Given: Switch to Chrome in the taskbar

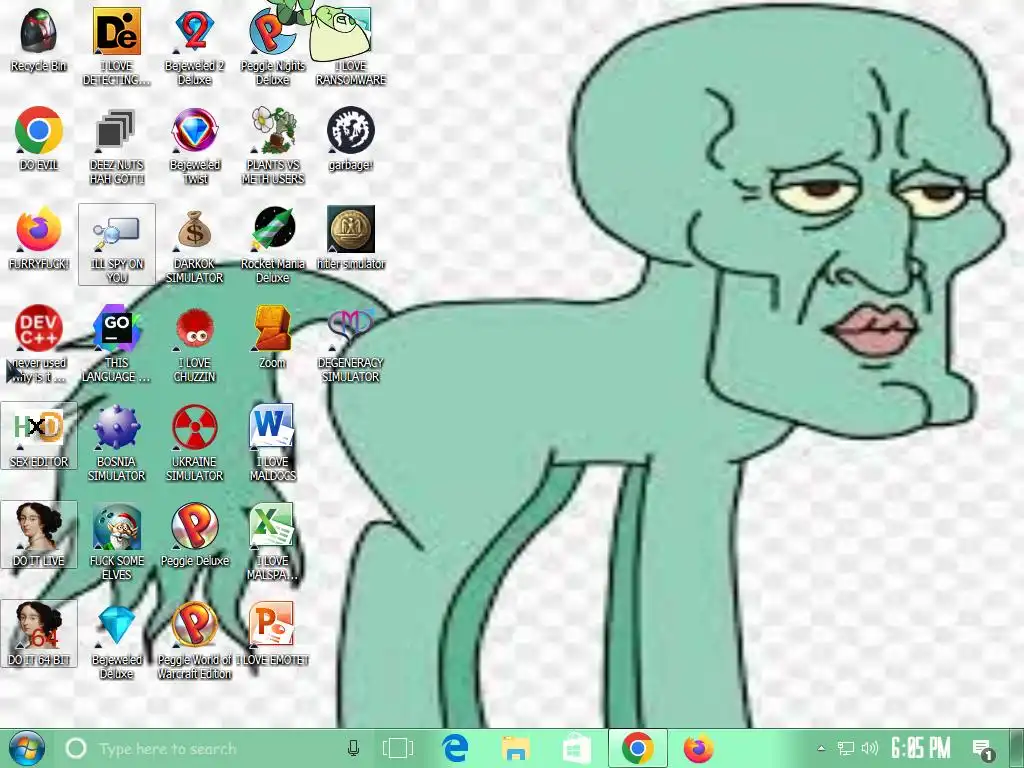Looking at the screenshot, I should 637,748.
